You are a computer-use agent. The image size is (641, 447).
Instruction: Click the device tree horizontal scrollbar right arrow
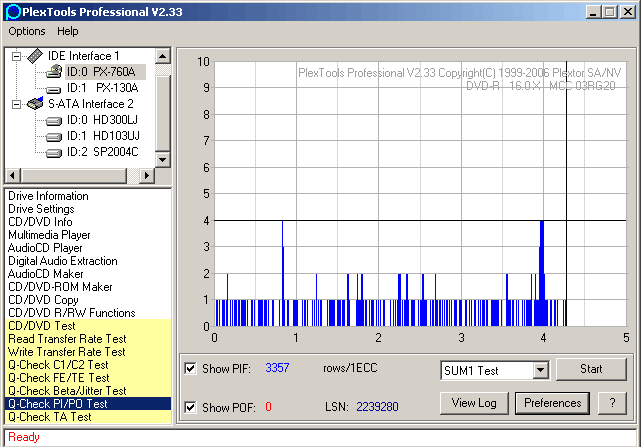click(x=147, y=176)
